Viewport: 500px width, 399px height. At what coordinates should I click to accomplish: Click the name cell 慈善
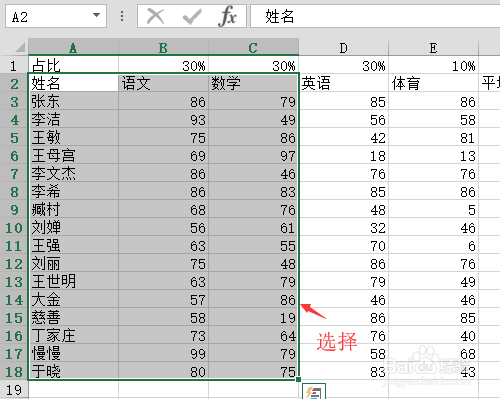[x=73, y=317]
